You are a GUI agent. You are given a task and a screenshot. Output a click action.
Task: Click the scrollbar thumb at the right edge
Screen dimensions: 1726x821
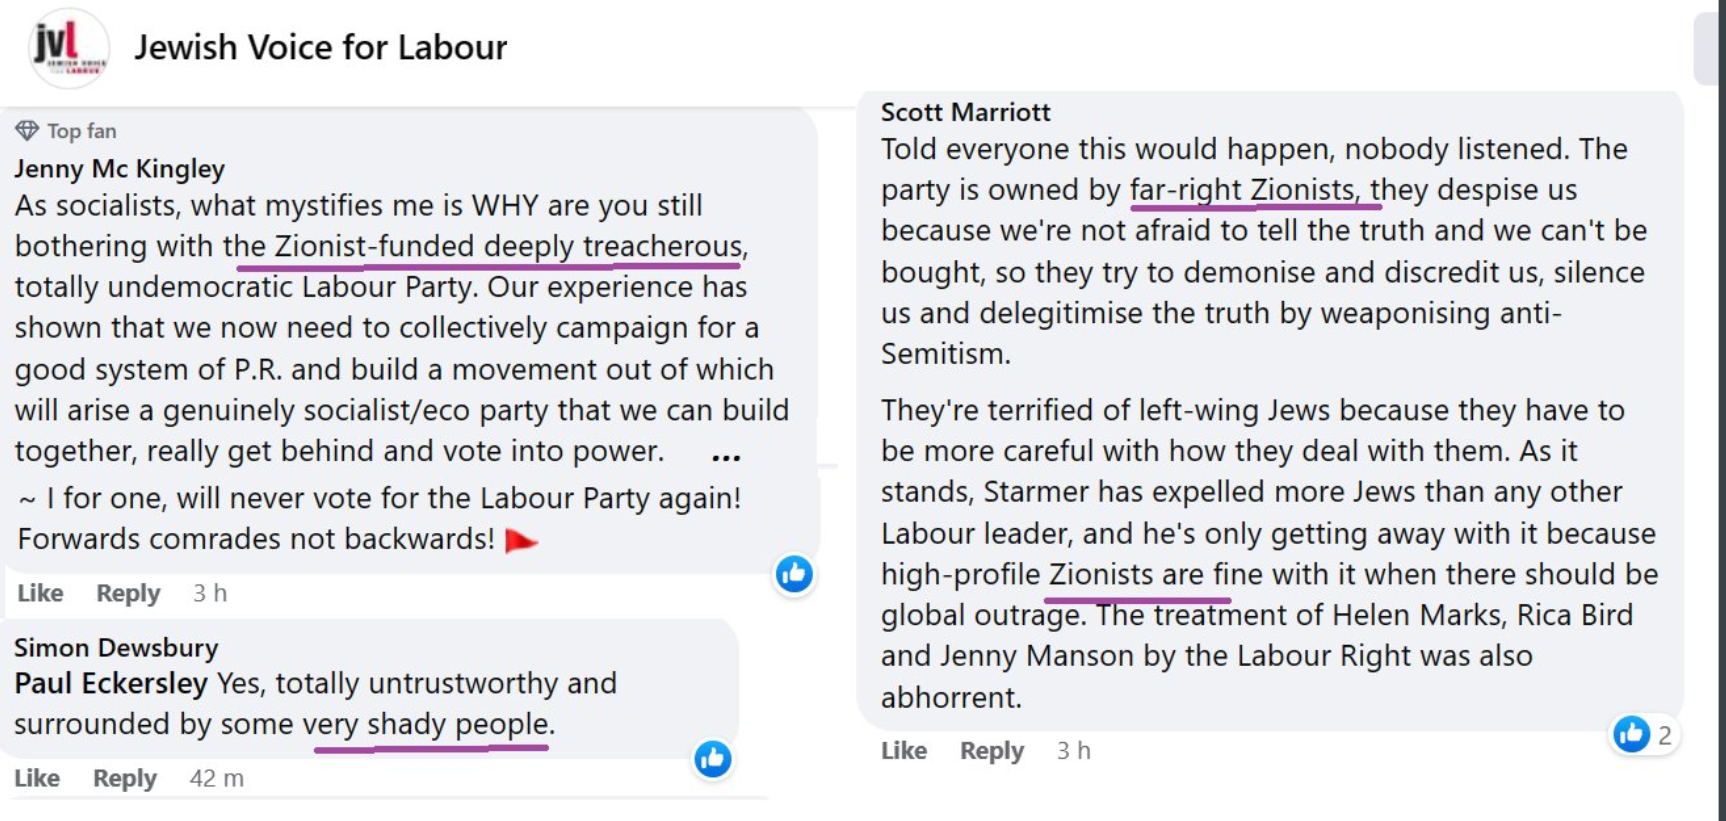[x=1709, y=48]
